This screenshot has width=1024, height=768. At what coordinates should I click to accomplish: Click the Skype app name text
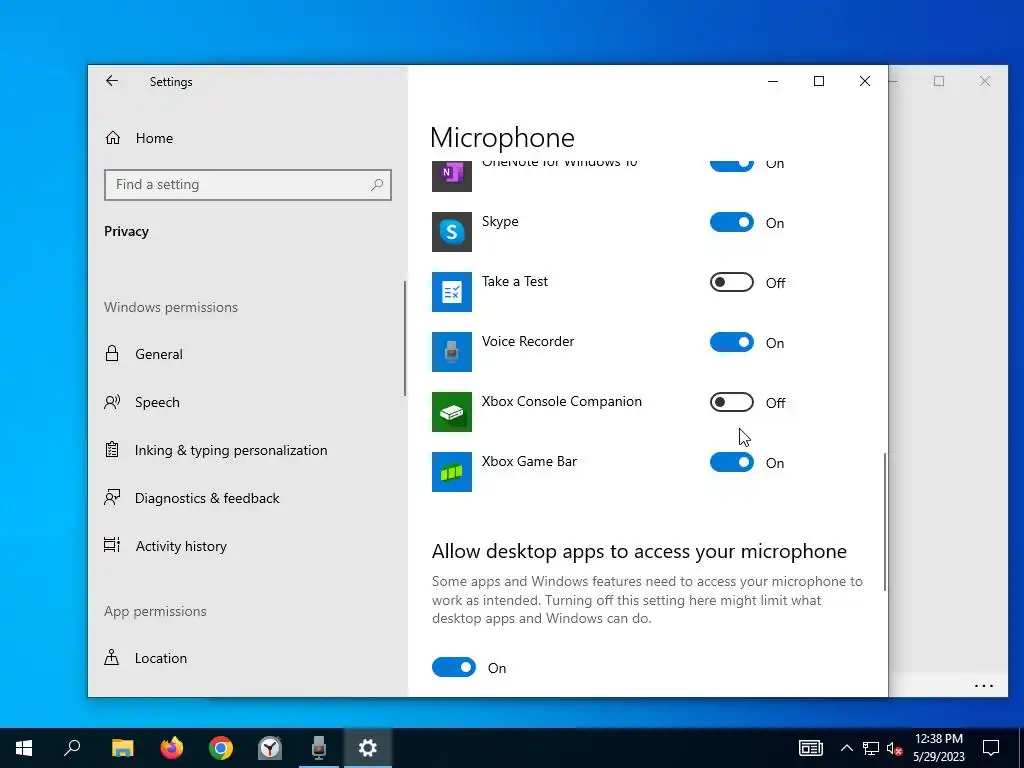point(500,221)
